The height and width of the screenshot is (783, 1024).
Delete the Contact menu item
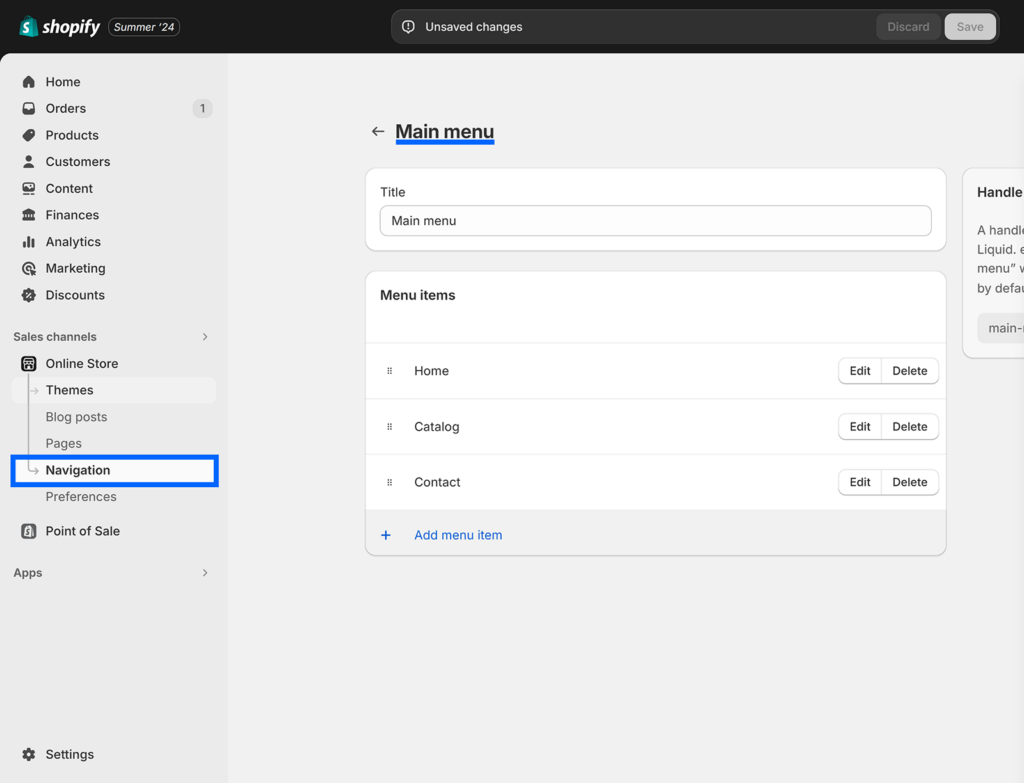(x=910, y=482)
